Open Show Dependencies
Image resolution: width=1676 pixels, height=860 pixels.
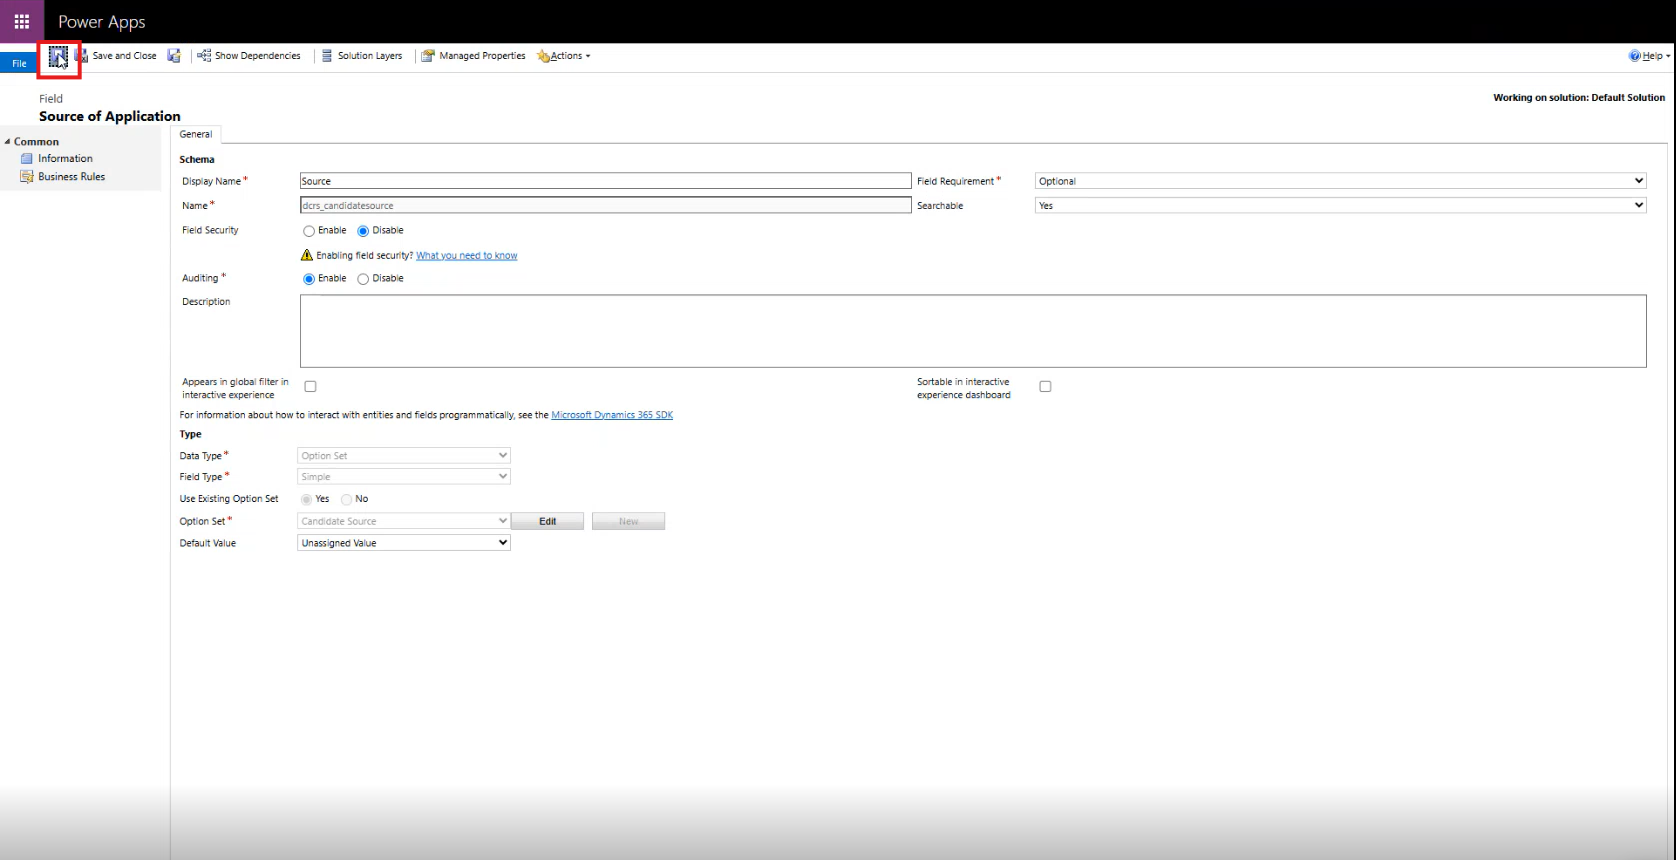click(x=249, y=56)
